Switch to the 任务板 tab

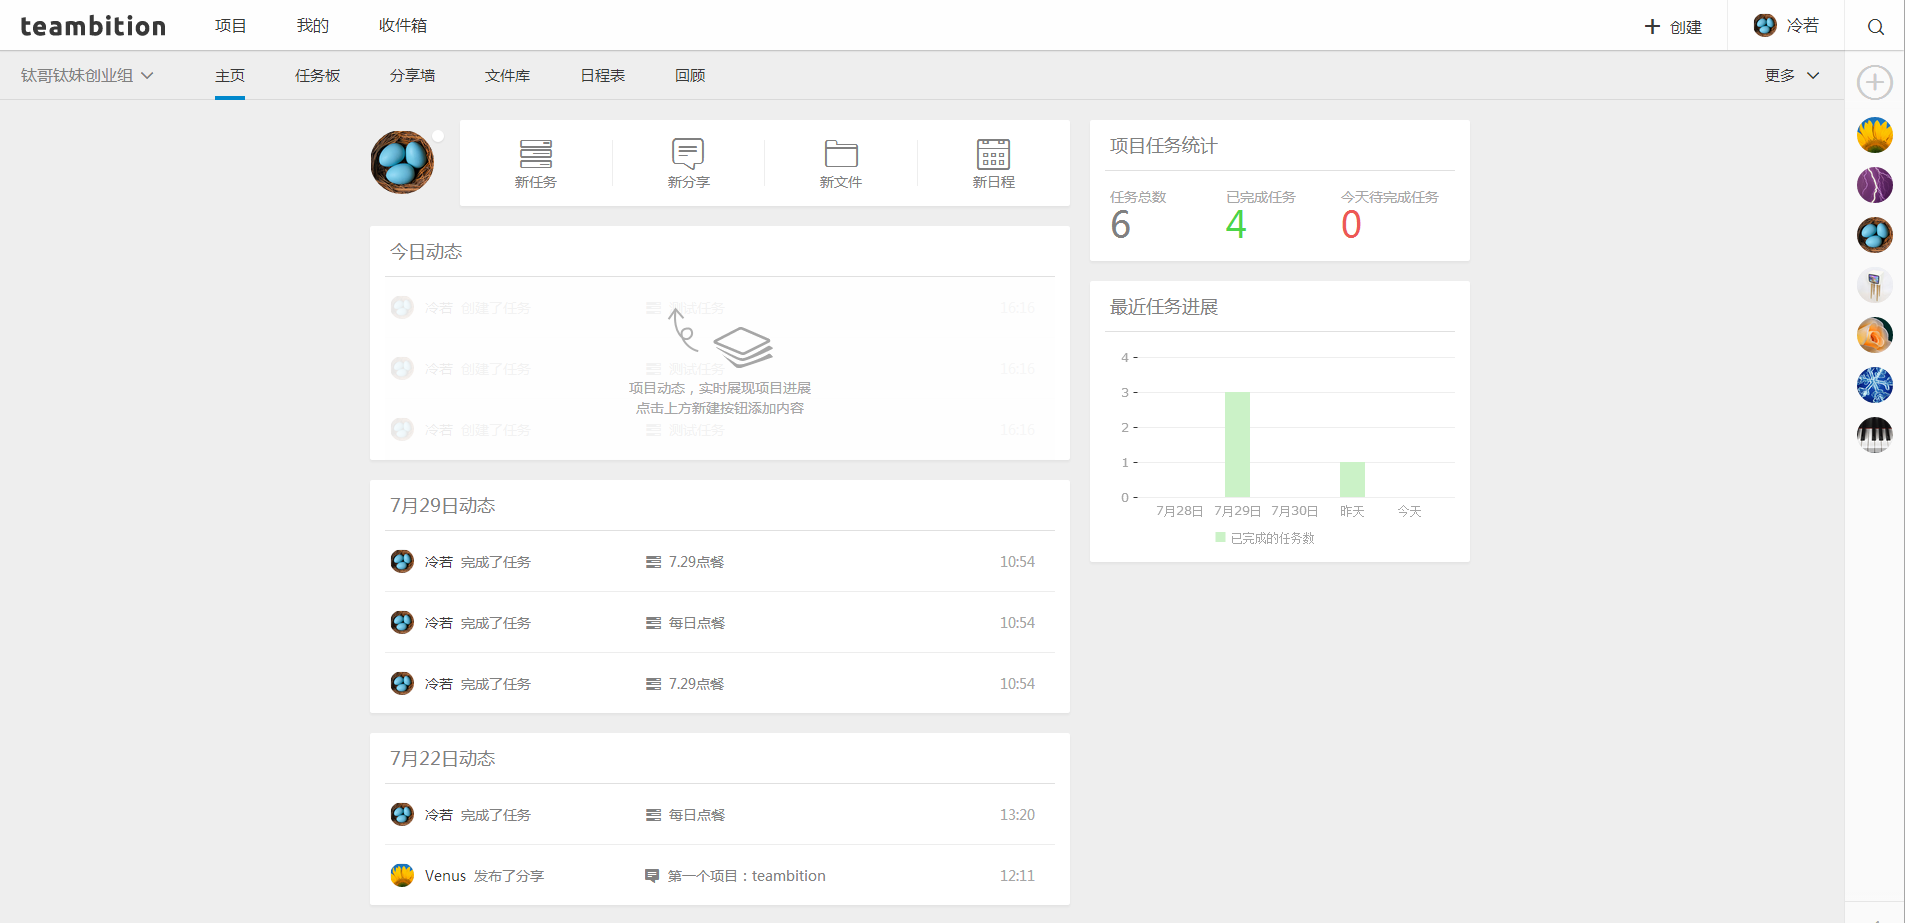tap(317, 75)
